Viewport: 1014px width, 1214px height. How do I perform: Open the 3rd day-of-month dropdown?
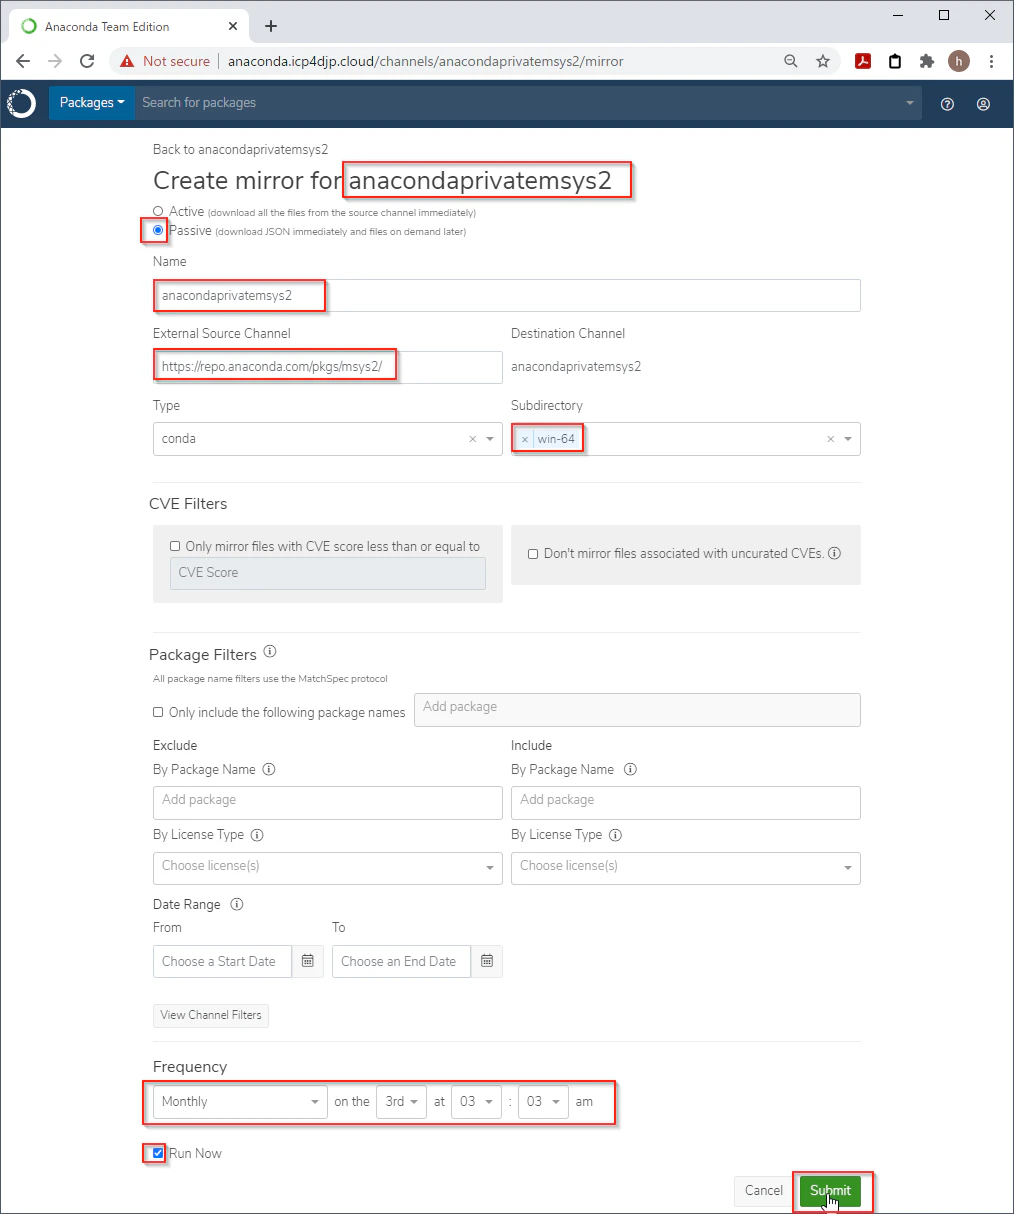coord(402,1101)
